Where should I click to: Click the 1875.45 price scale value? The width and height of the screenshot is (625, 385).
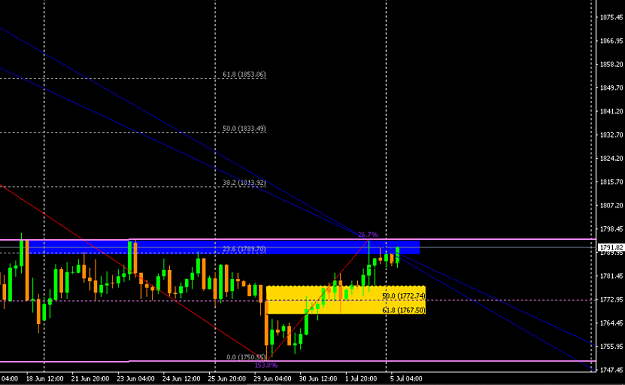click(611, 17)
